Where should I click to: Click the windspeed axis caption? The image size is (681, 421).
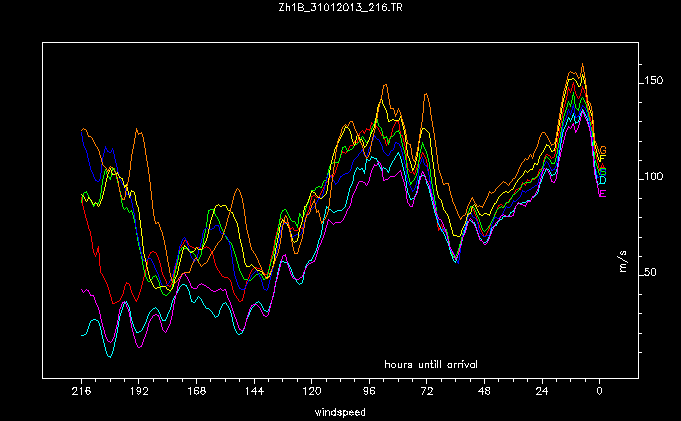point(340,411)
